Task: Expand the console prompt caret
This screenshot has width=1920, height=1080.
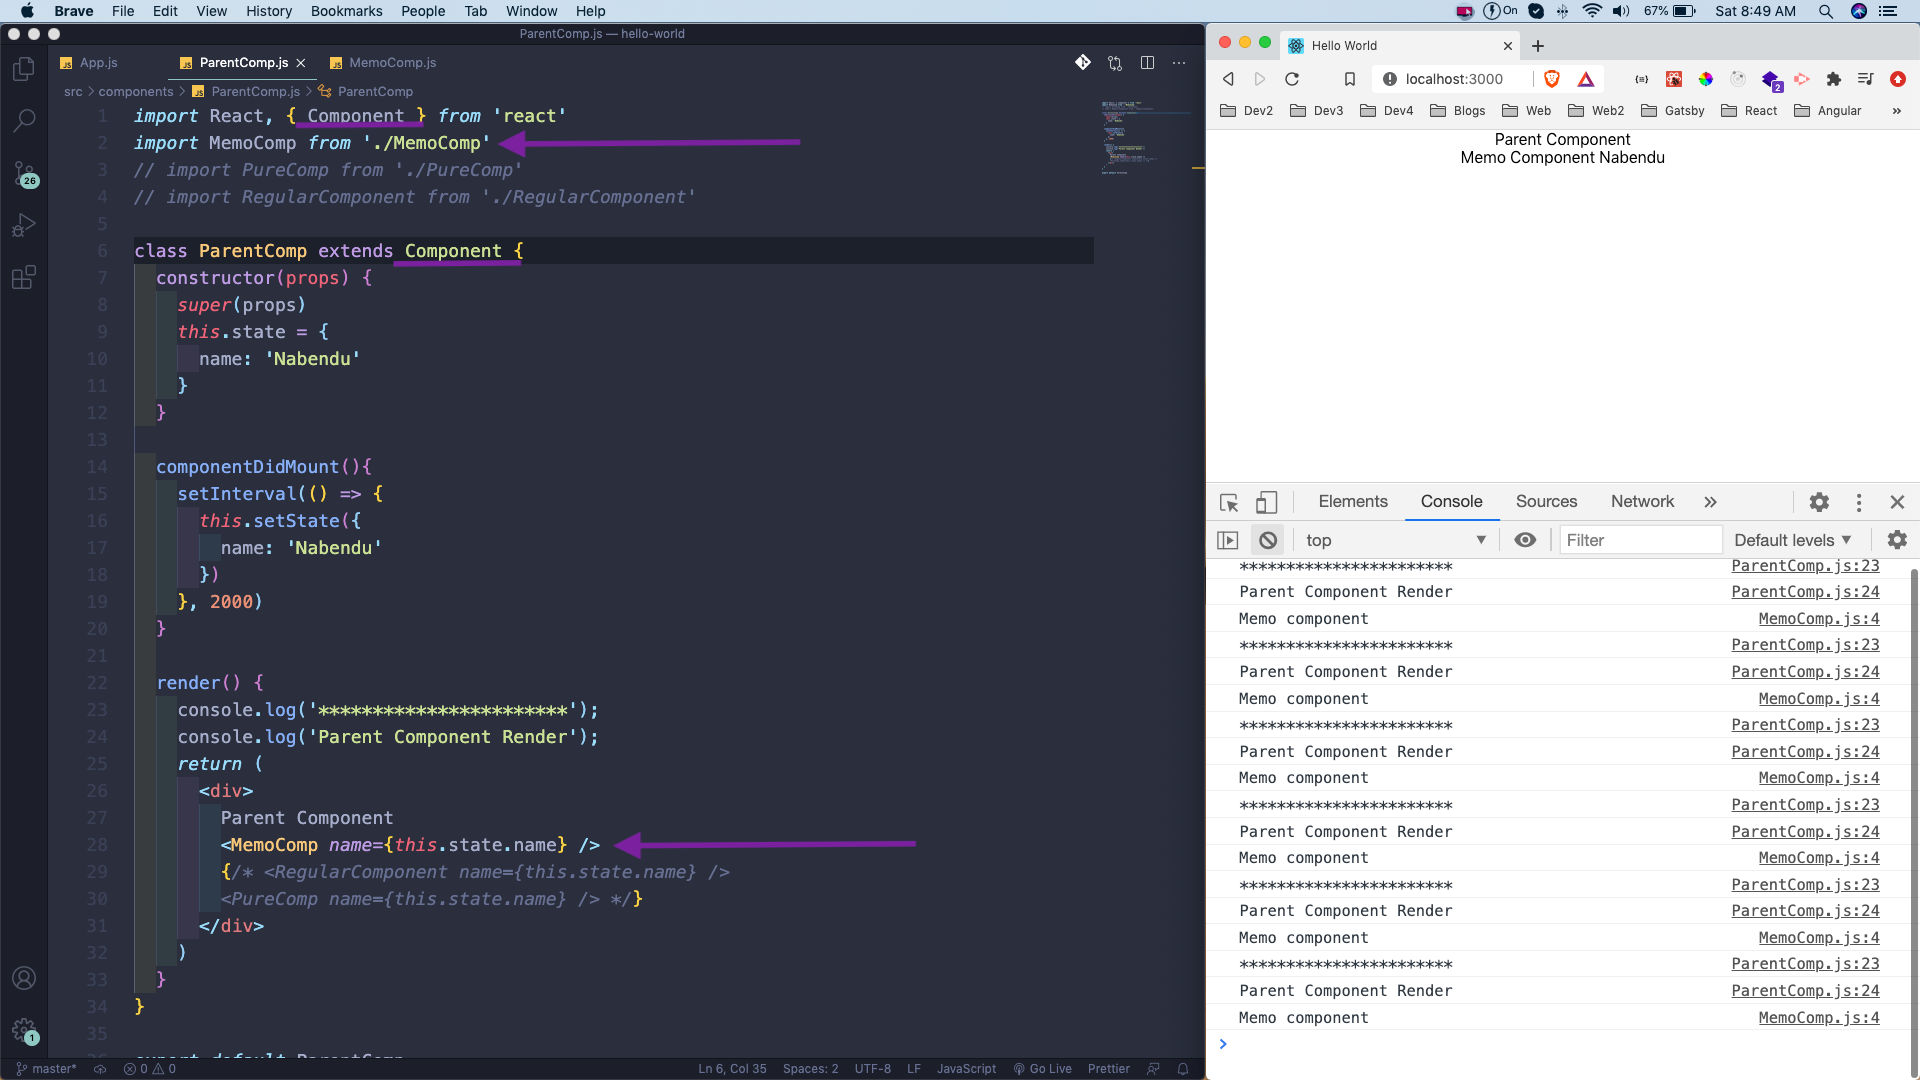Action: pos(1223,1044)
